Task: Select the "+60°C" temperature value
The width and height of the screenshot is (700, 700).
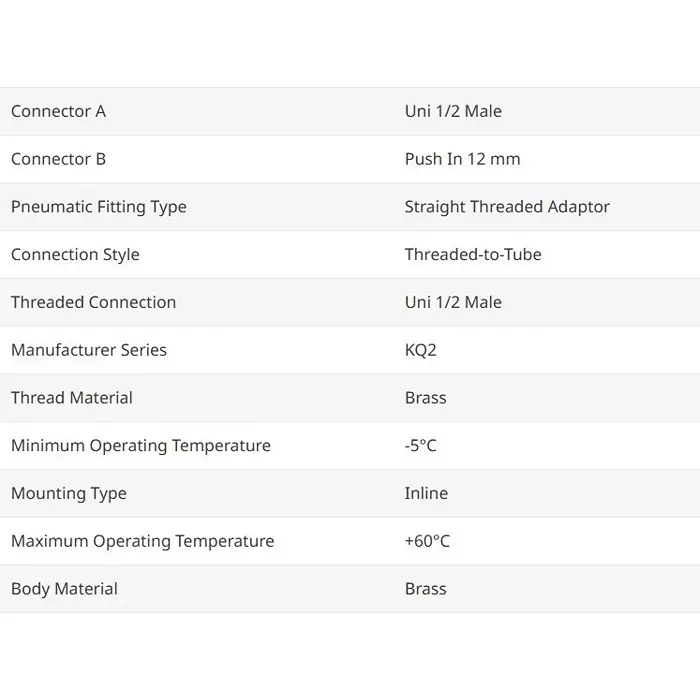Action: coord(427,541)
